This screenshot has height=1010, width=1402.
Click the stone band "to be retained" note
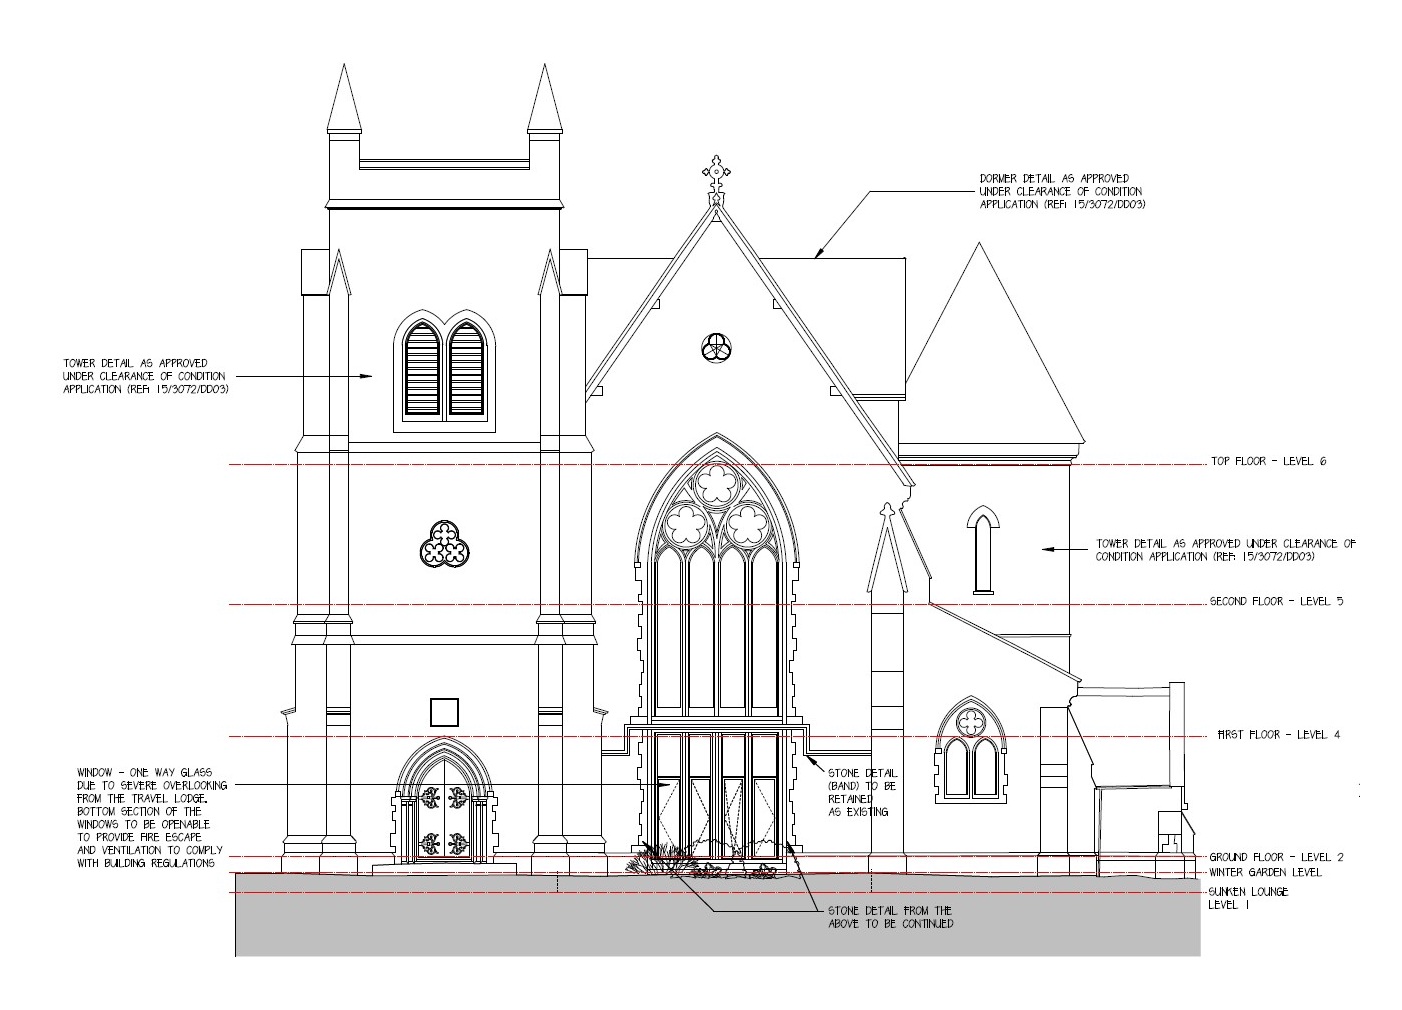coord(862,792)
